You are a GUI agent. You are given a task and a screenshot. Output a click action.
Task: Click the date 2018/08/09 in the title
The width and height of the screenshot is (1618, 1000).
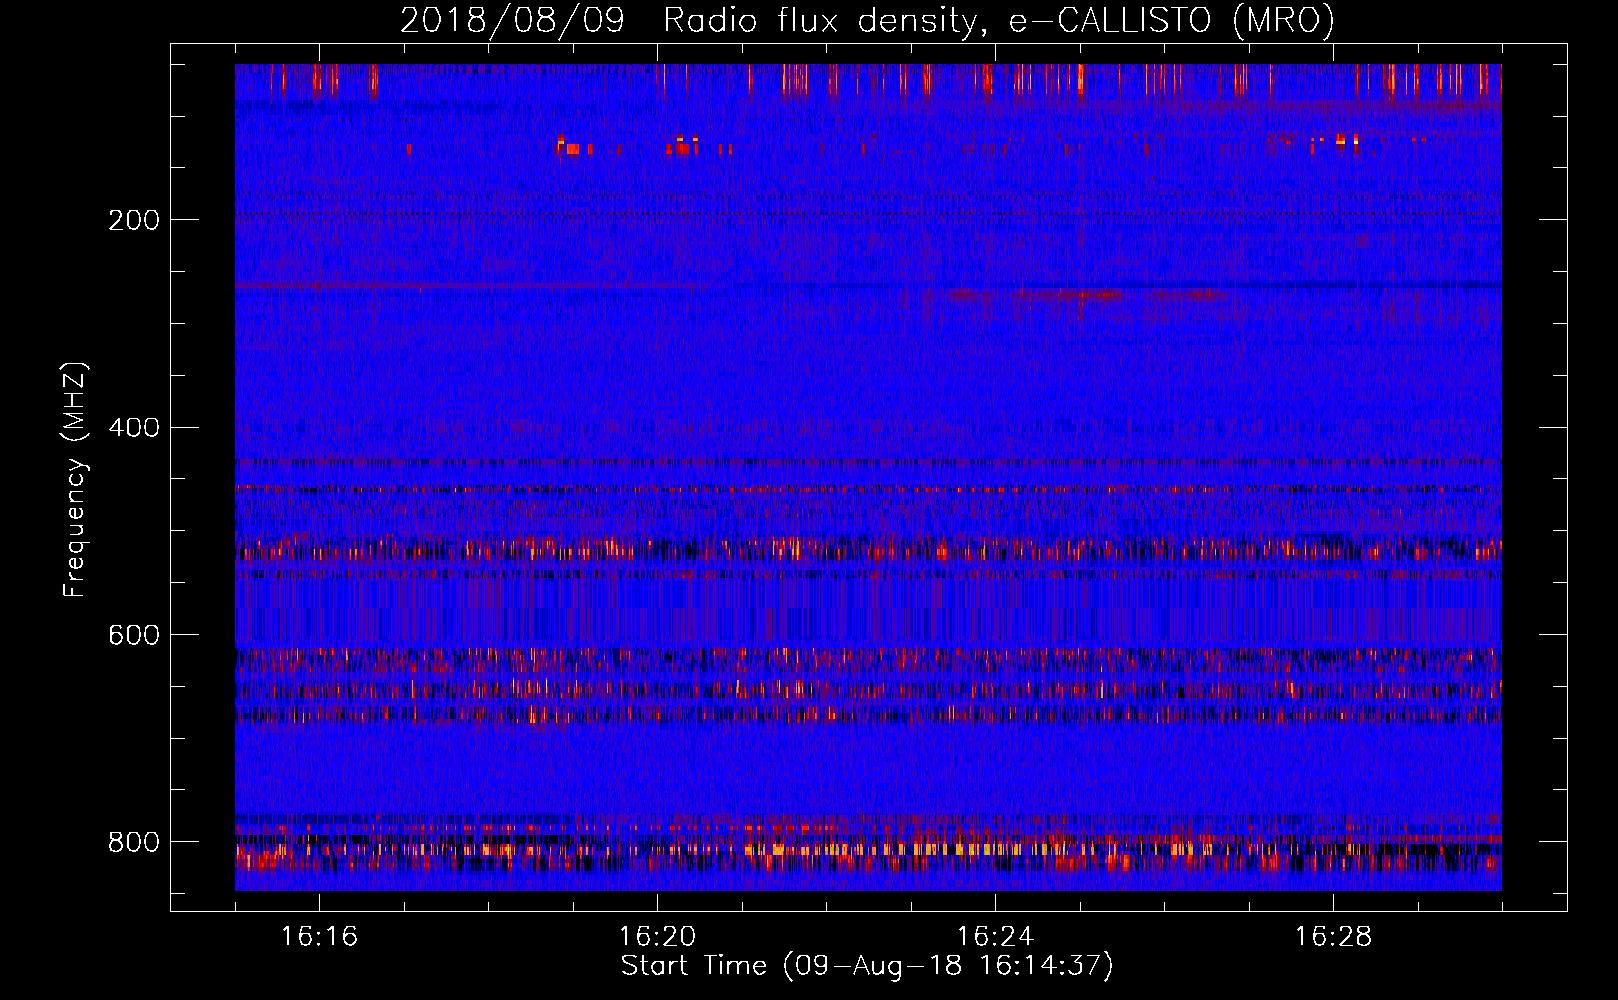coord(512,20)
